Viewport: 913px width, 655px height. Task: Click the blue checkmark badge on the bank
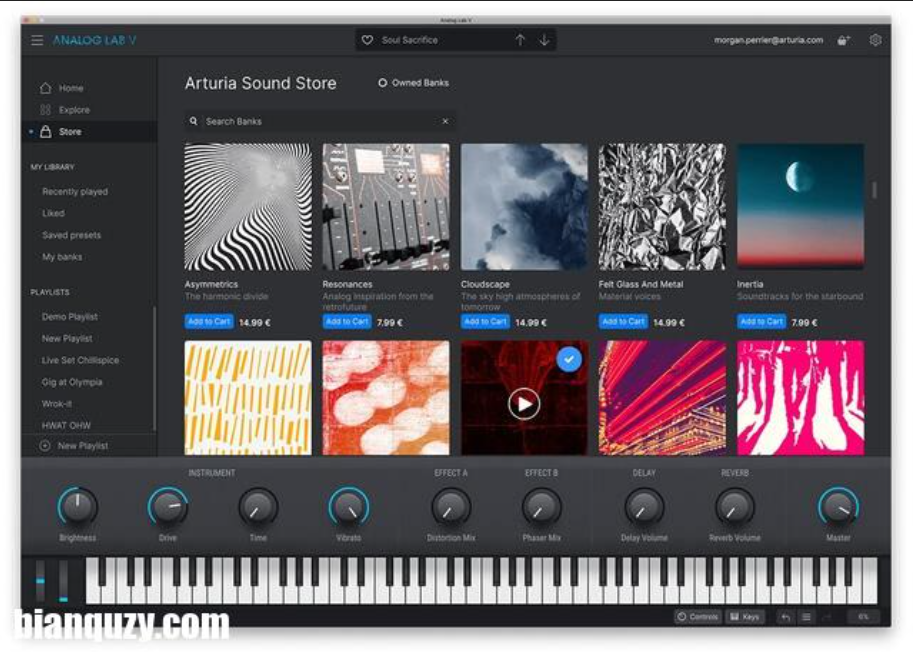(569, 359)
